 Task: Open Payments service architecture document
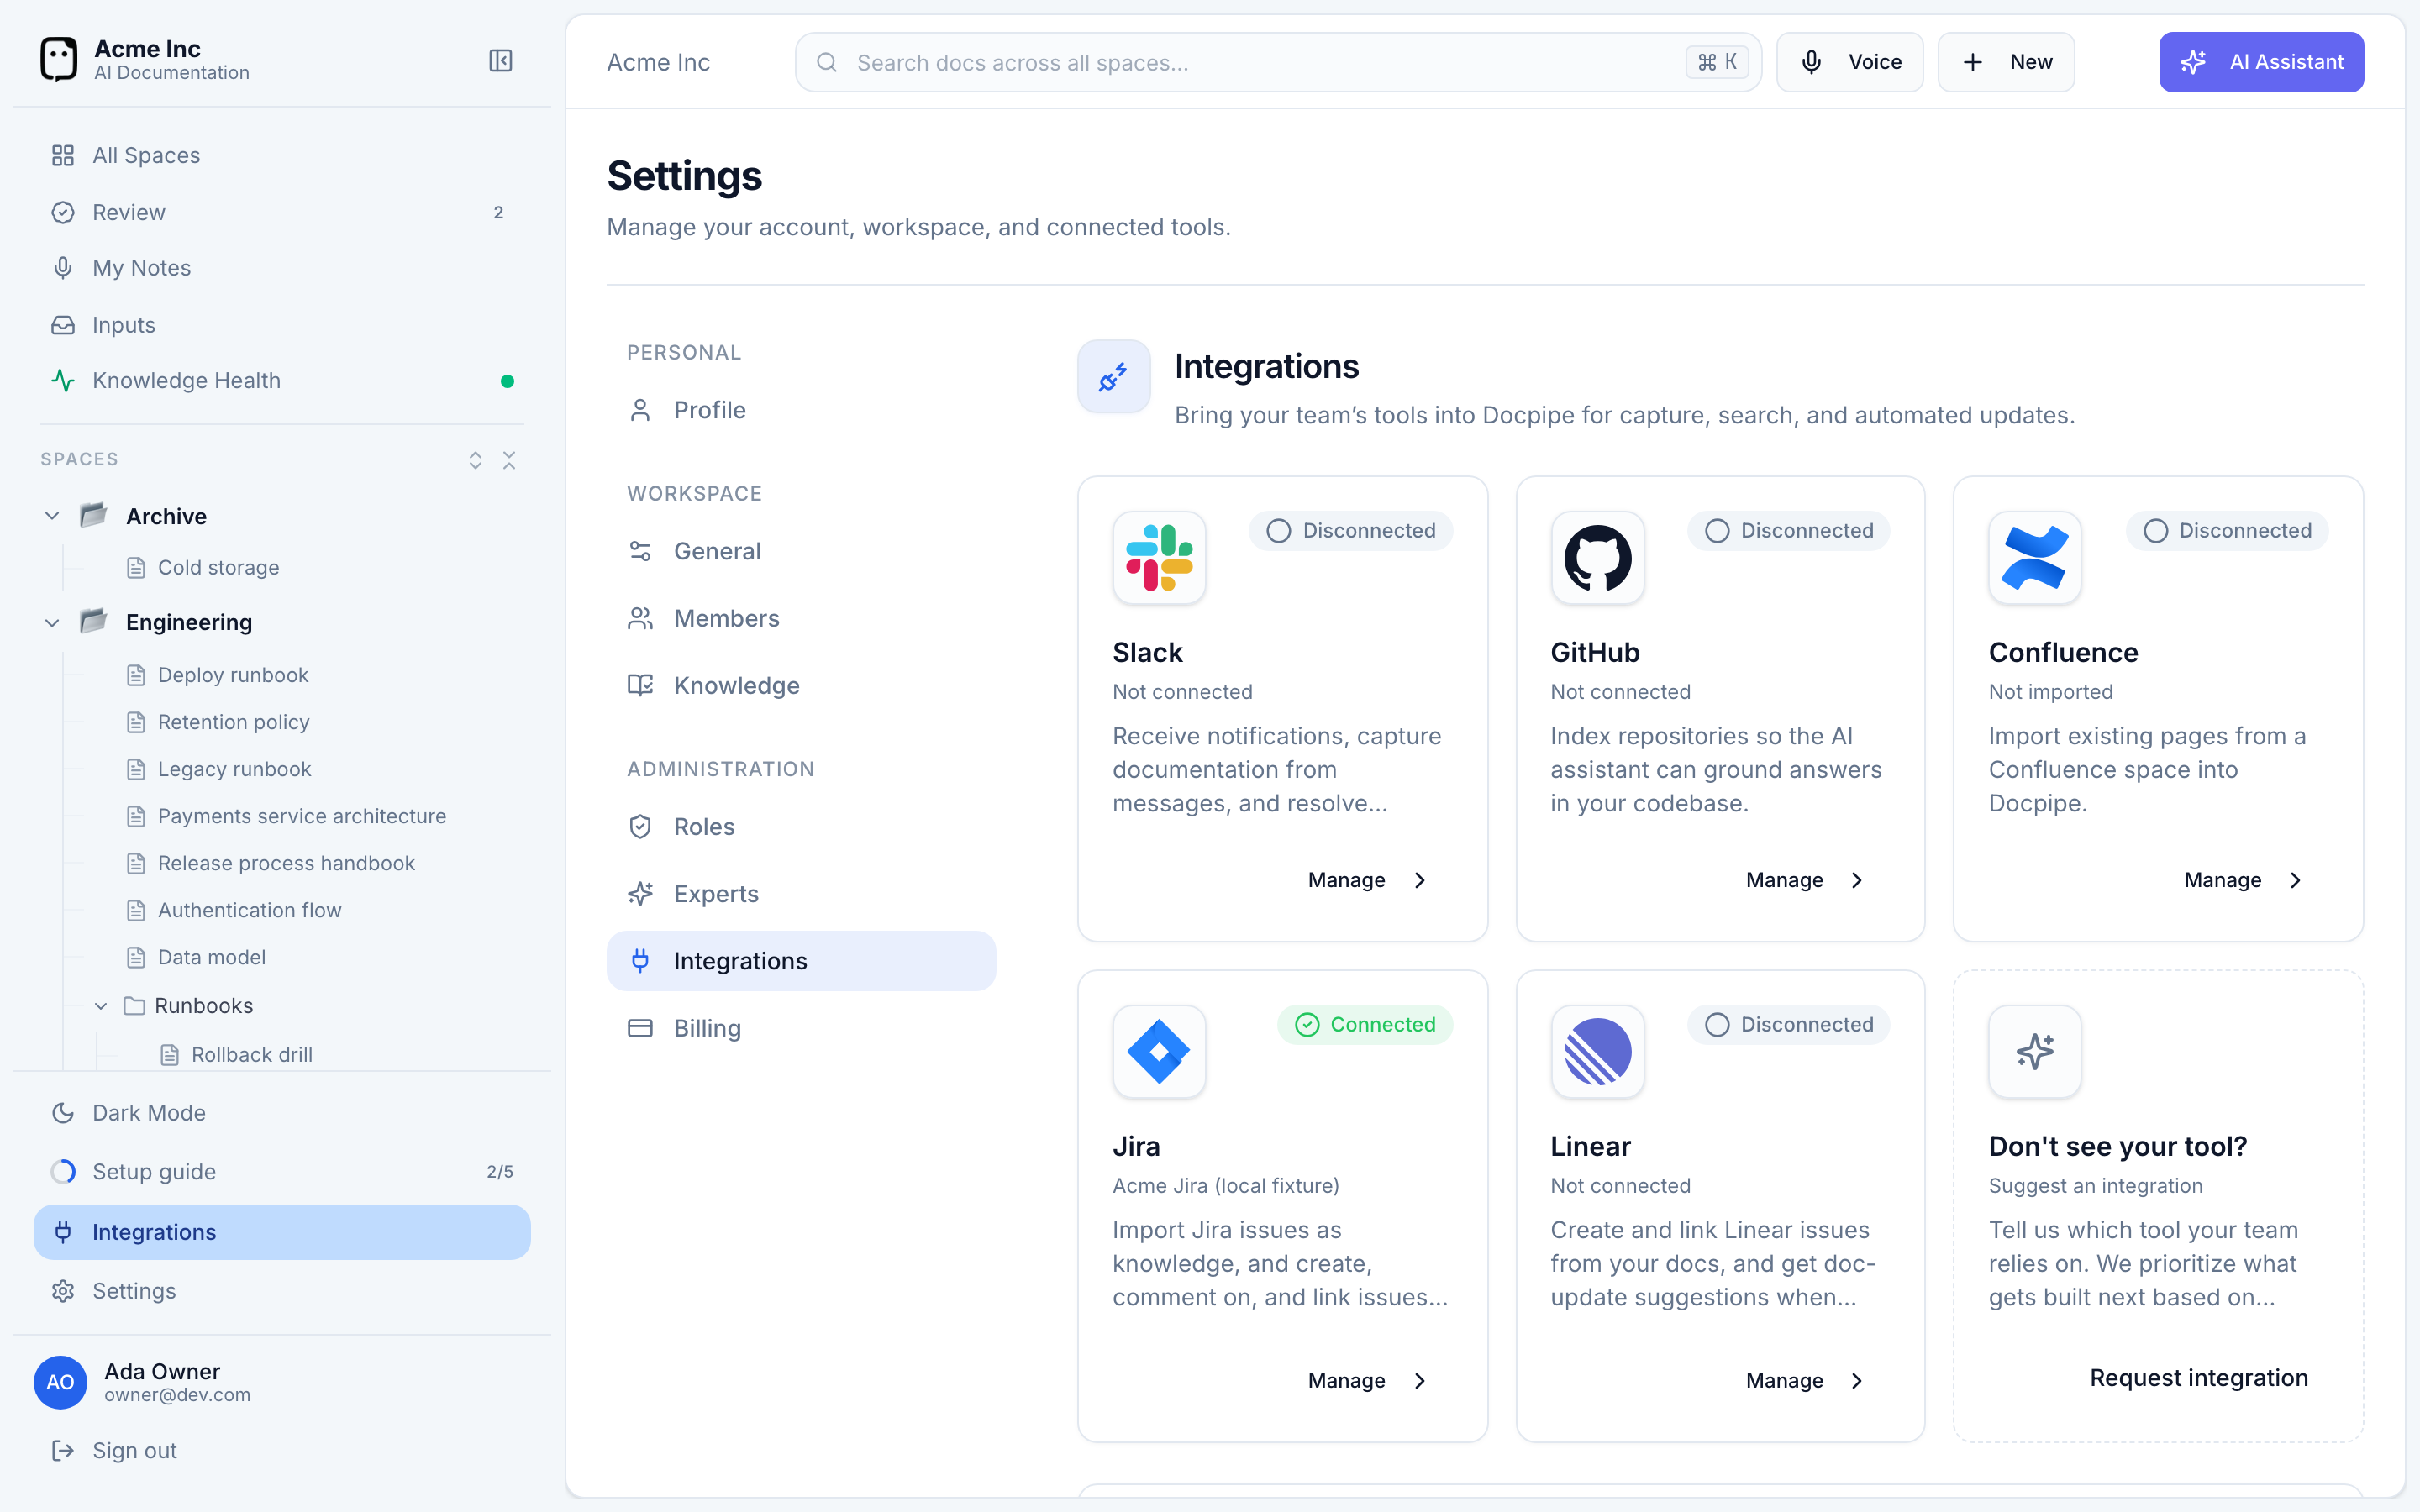pos(302,816)
